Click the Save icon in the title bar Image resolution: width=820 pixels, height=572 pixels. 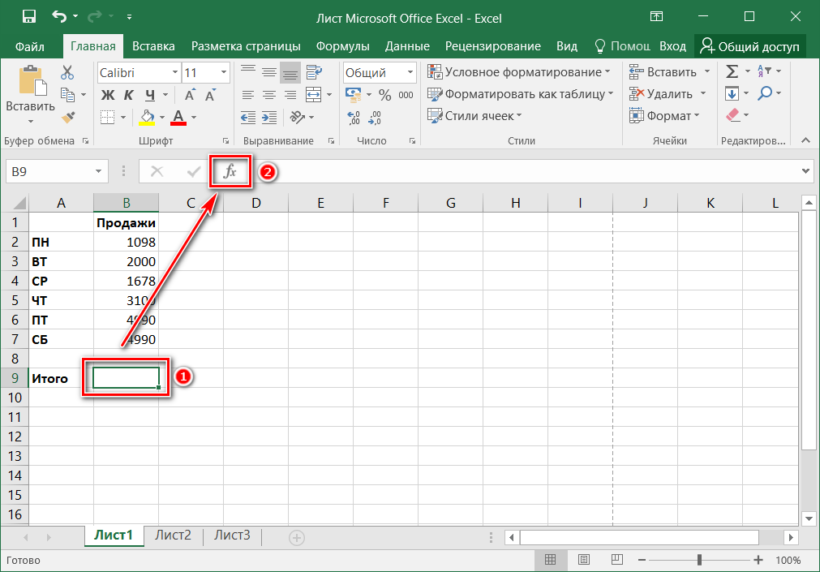tap(28, 17)
